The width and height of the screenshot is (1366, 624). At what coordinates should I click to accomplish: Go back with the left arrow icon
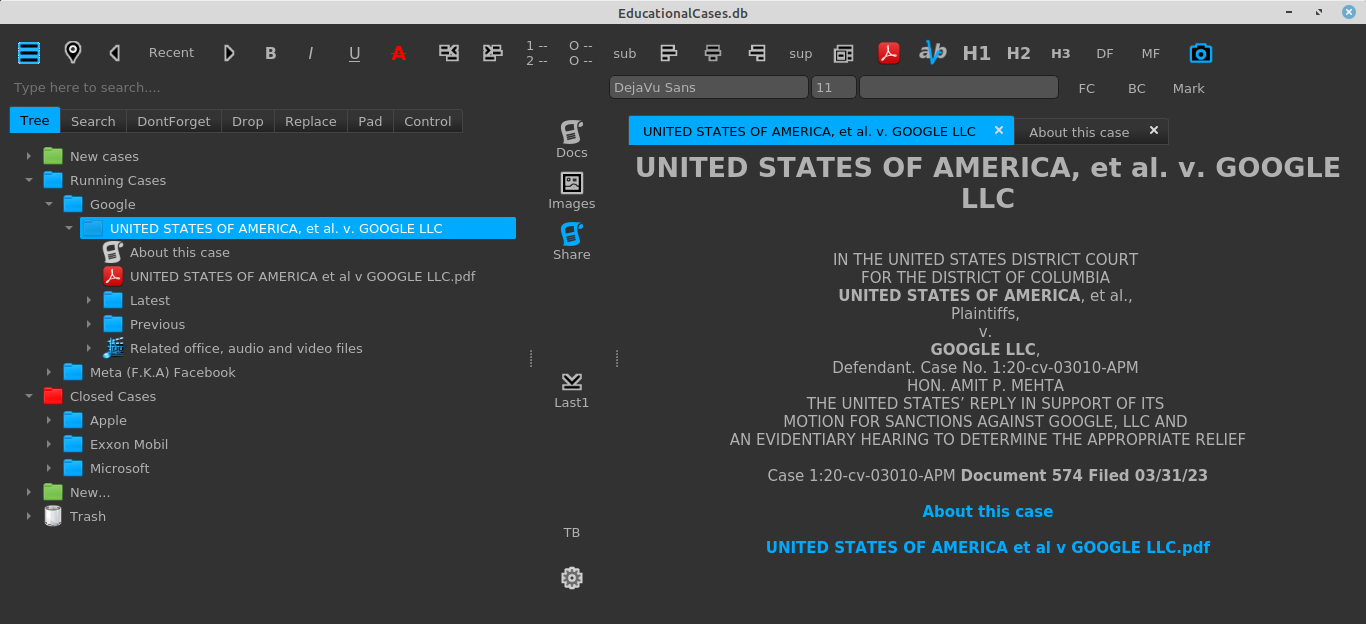[x=115, y=53]
